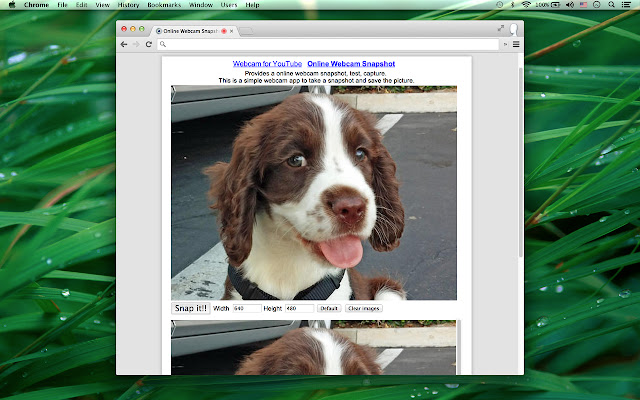Image resolution: width=640 pixels, height=400 pixels.
Task: Click the fullscreen arrows icon in Chrome's title bar
Action: 501,28
